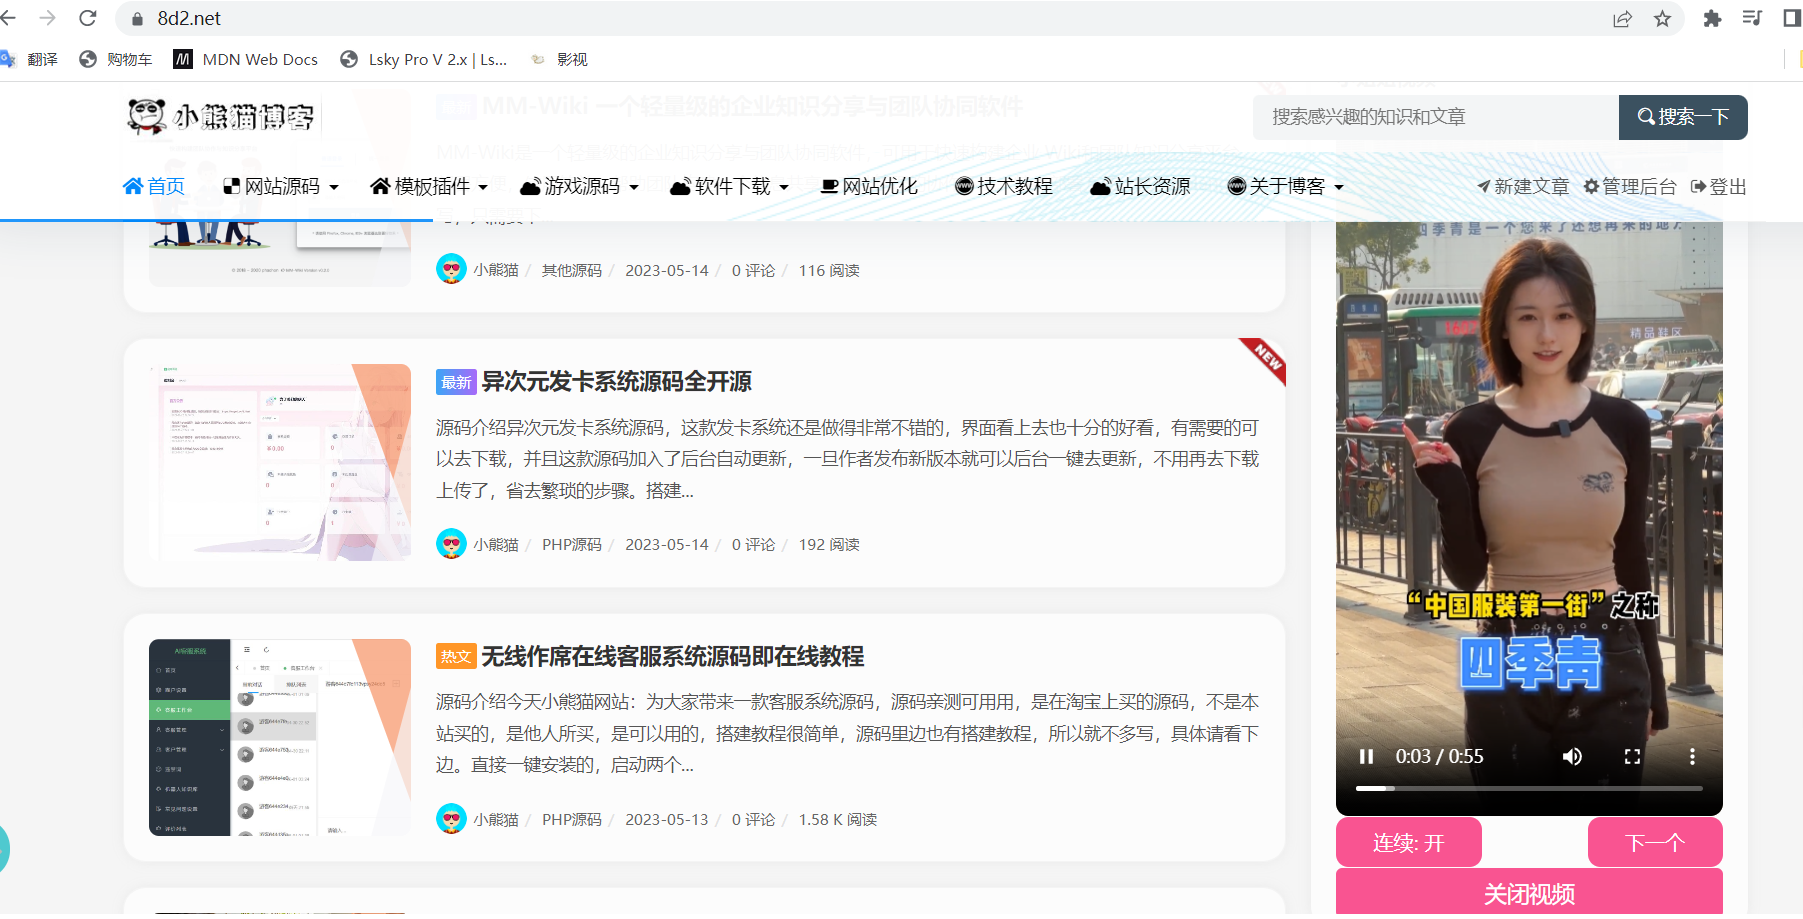This screenshot has height=919, width=1803.
Task: Open article 无线作席在线客服系统源码即在线教程
Action: [x=673, y=656]
